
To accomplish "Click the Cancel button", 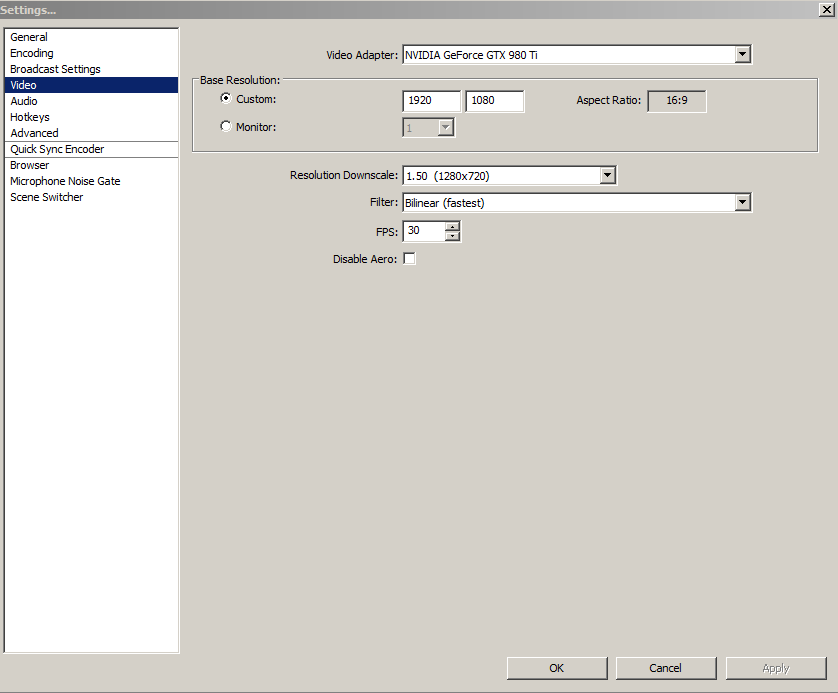I will point(666,668).
